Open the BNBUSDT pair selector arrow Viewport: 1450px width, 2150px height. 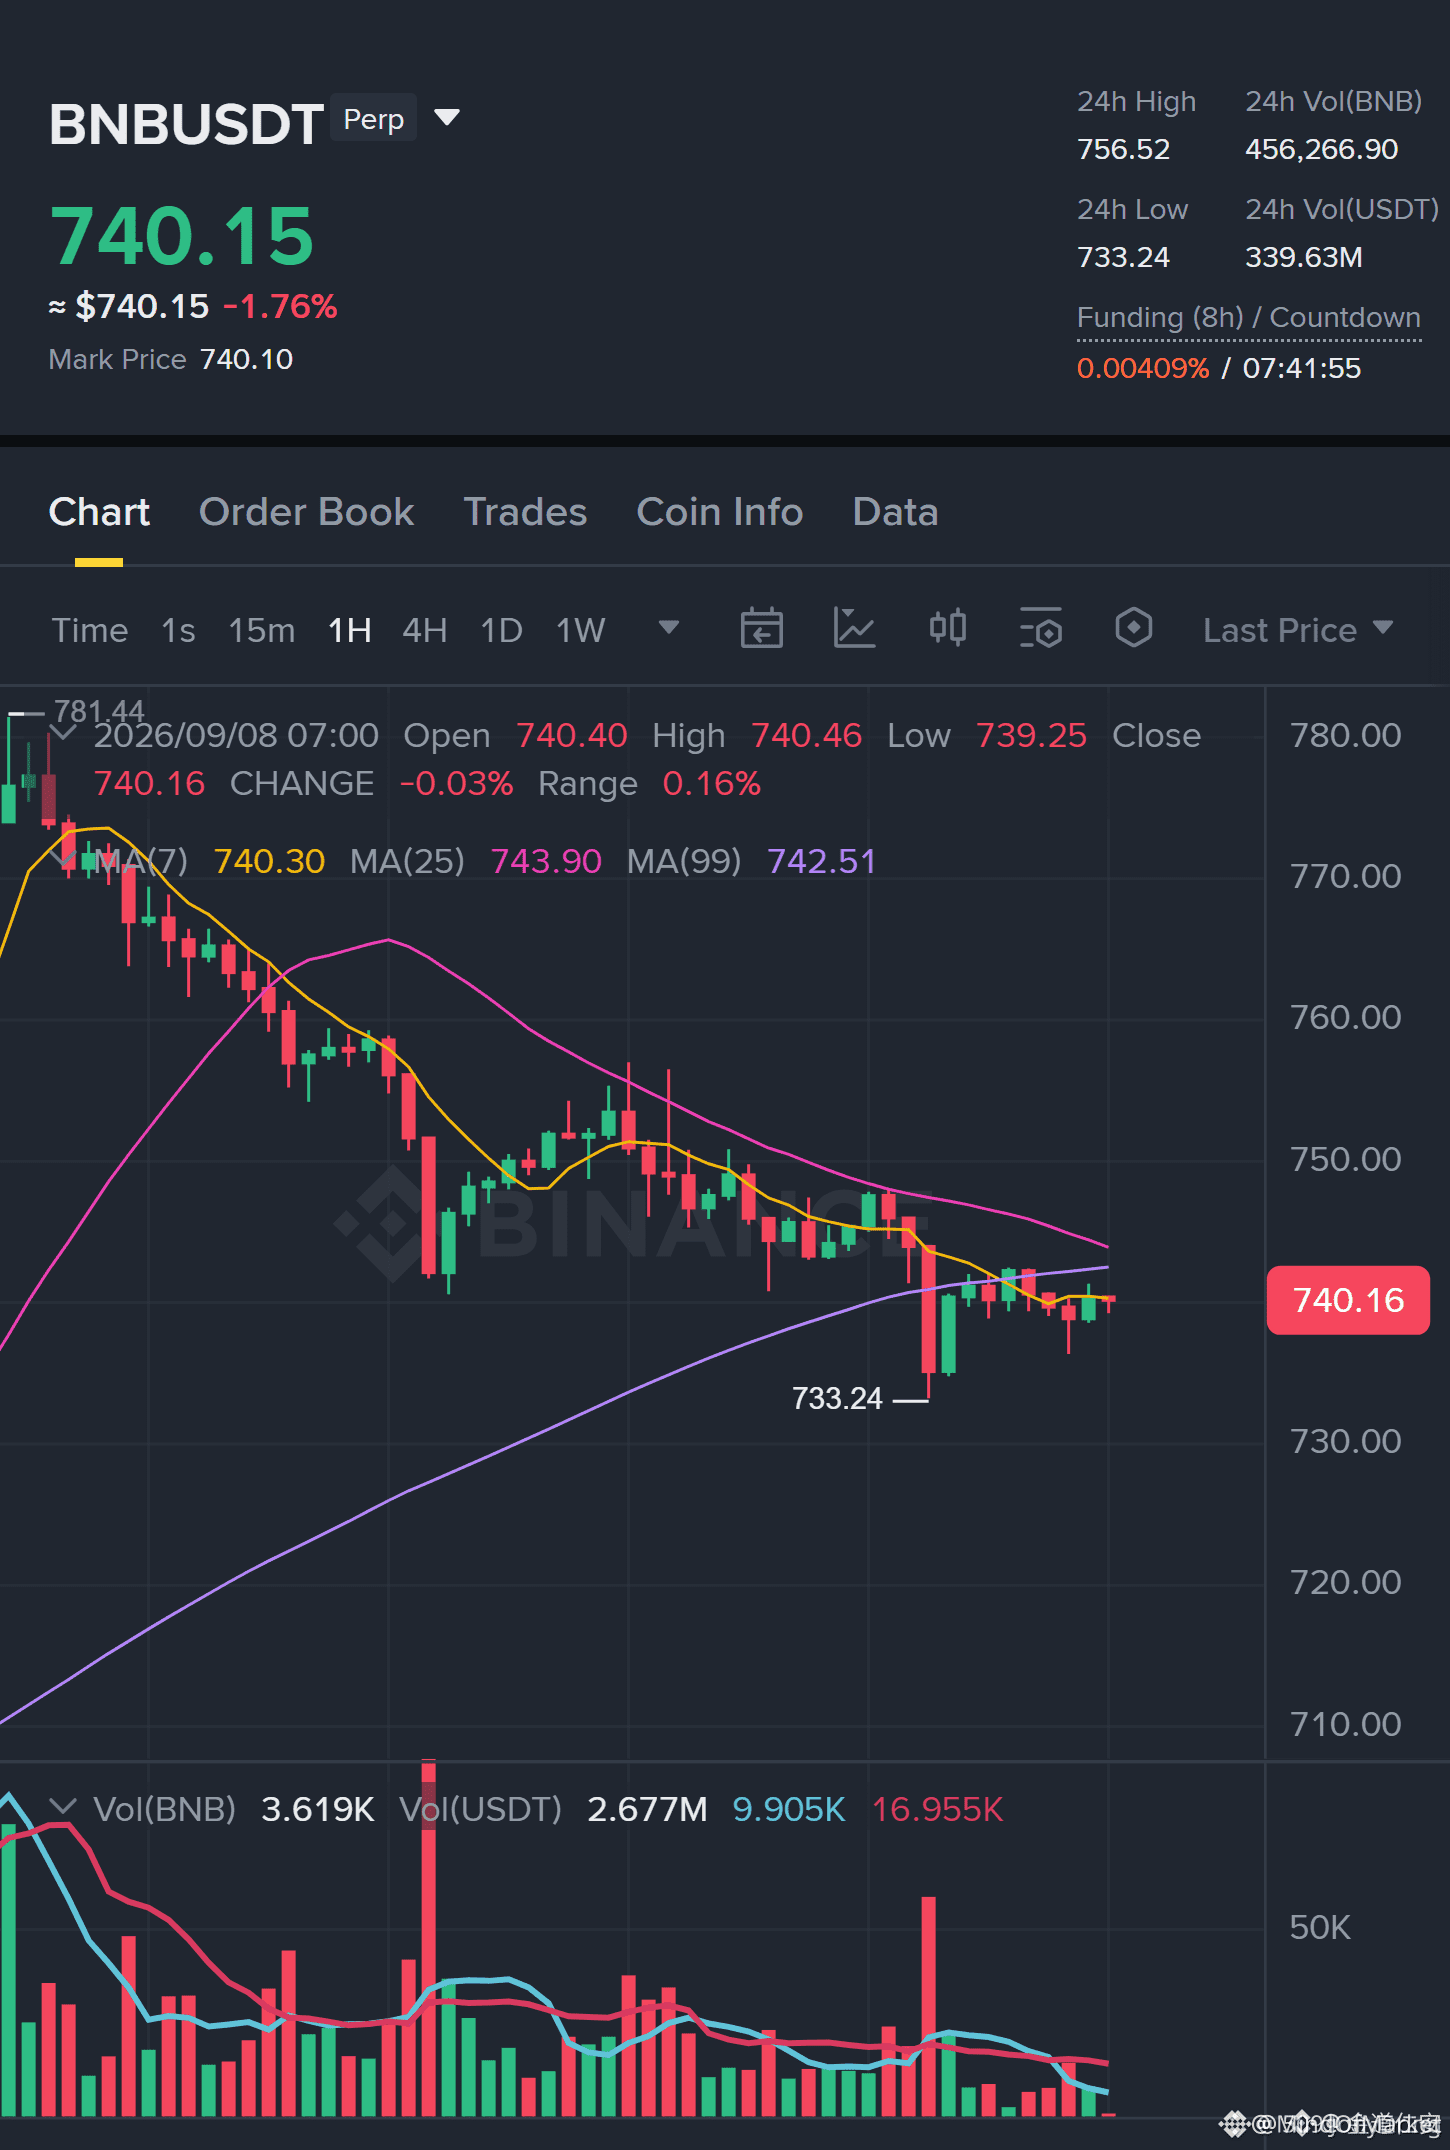point(447,119)
